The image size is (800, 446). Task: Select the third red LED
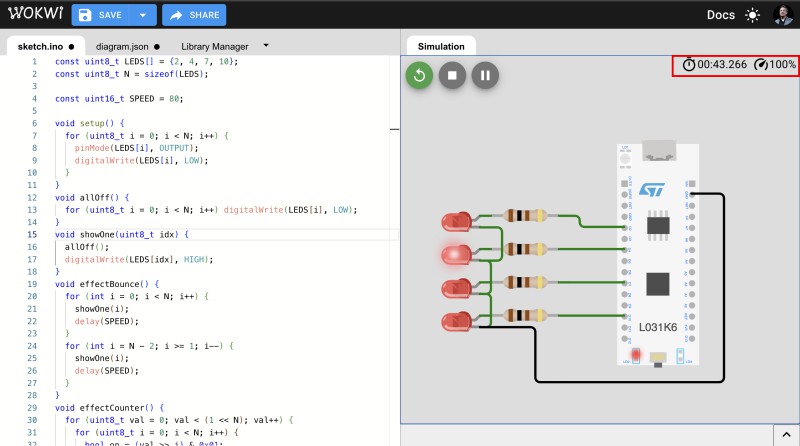(x=456, y=288)
